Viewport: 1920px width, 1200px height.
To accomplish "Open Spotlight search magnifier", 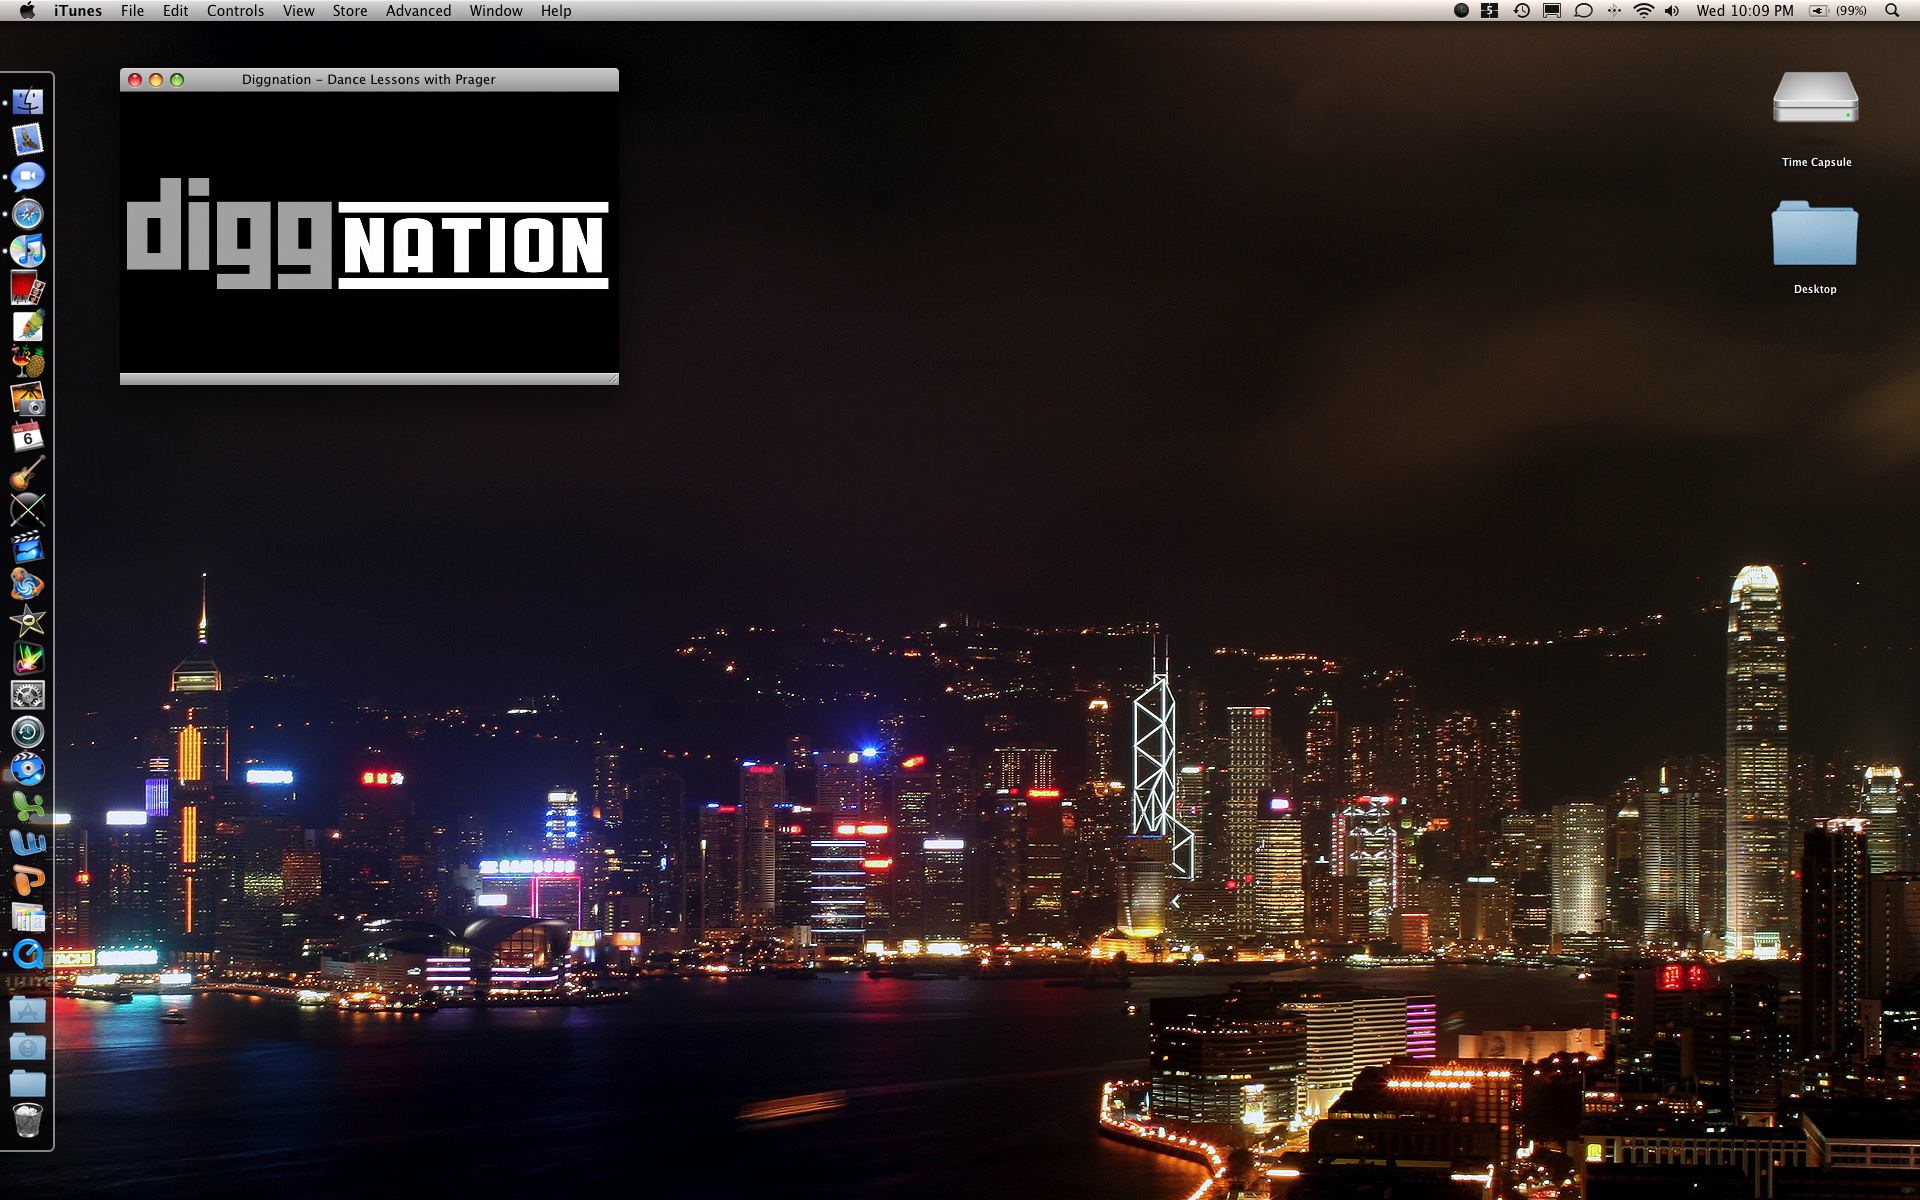I will (x=1891, y=11).
